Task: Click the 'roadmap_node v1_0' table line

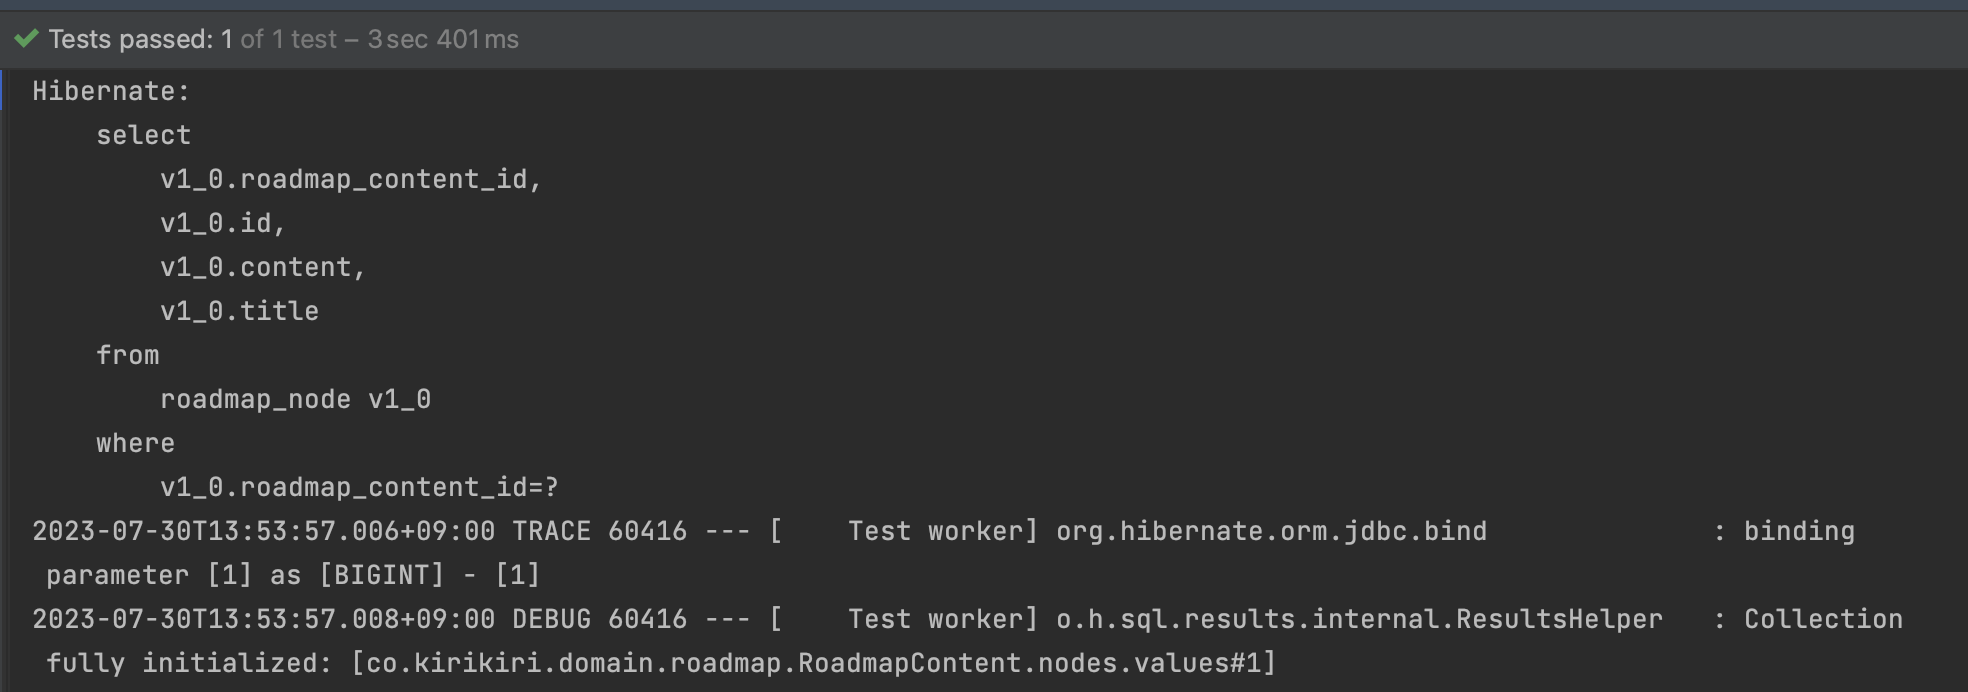Action: [x=295, y=399]
